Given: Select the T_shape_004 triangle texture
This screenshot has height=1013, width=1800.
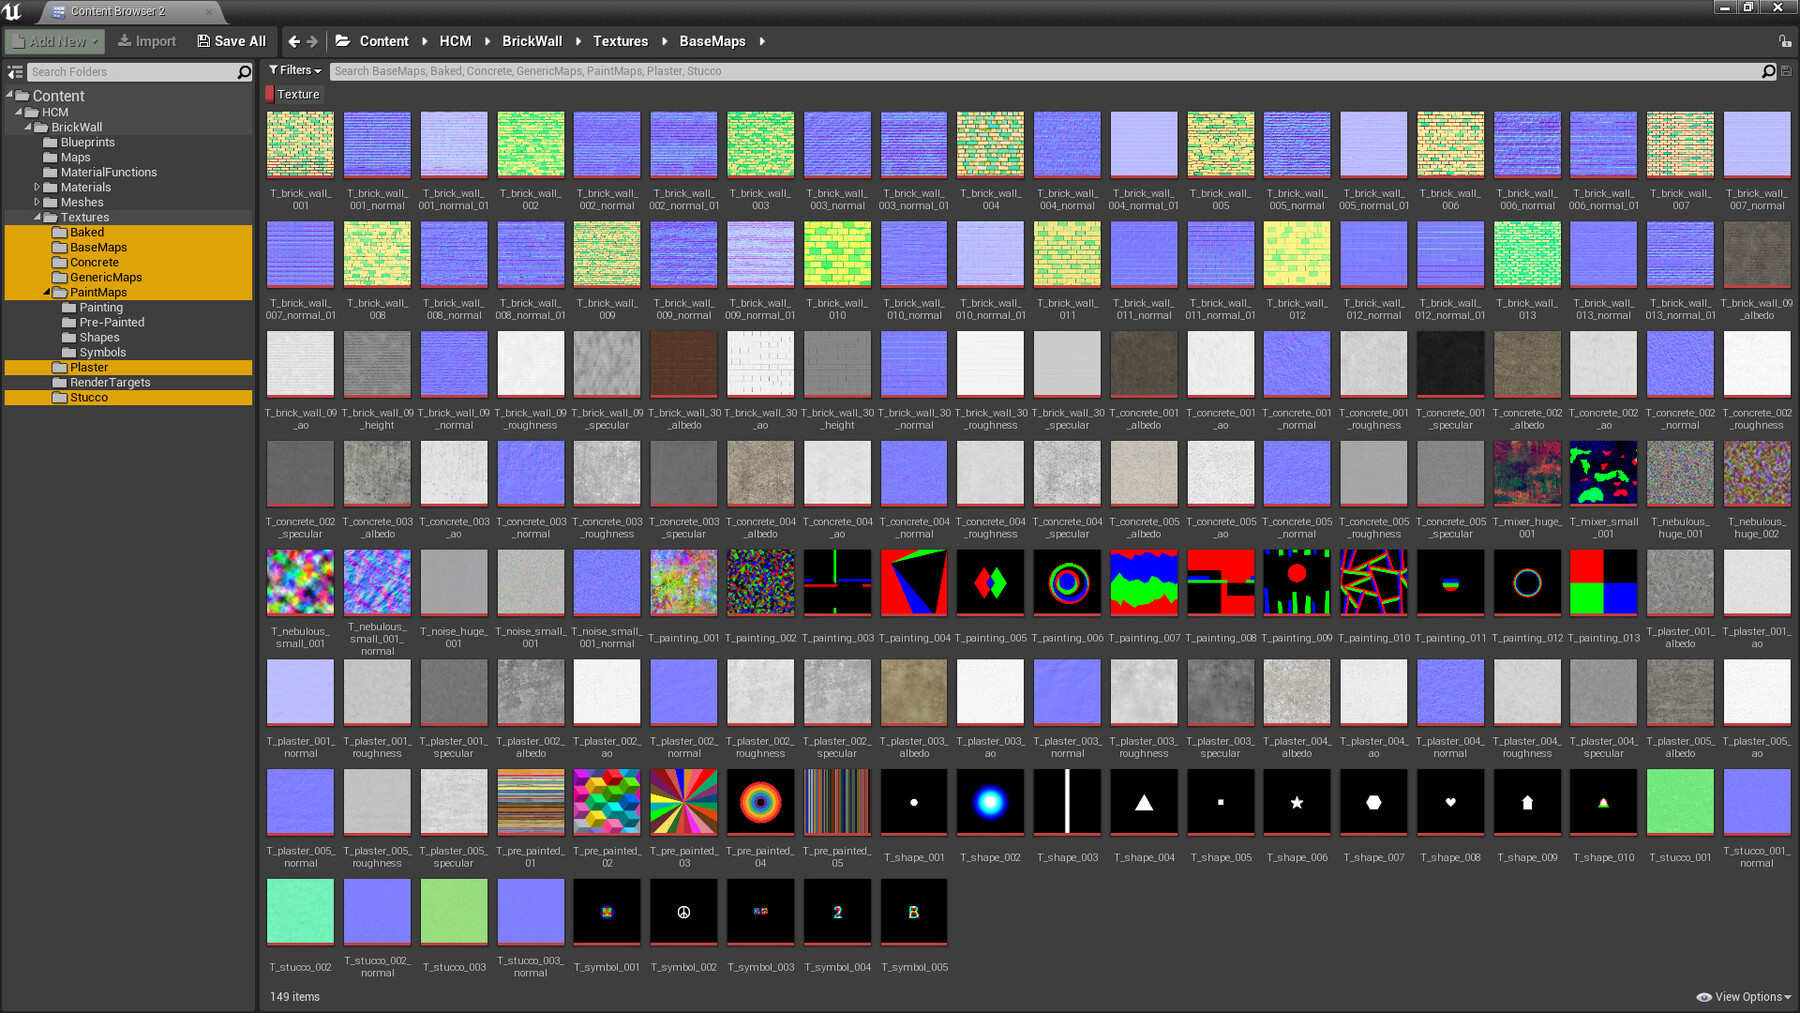Looking at the screenshot, I should click(x=1144, y=802).
